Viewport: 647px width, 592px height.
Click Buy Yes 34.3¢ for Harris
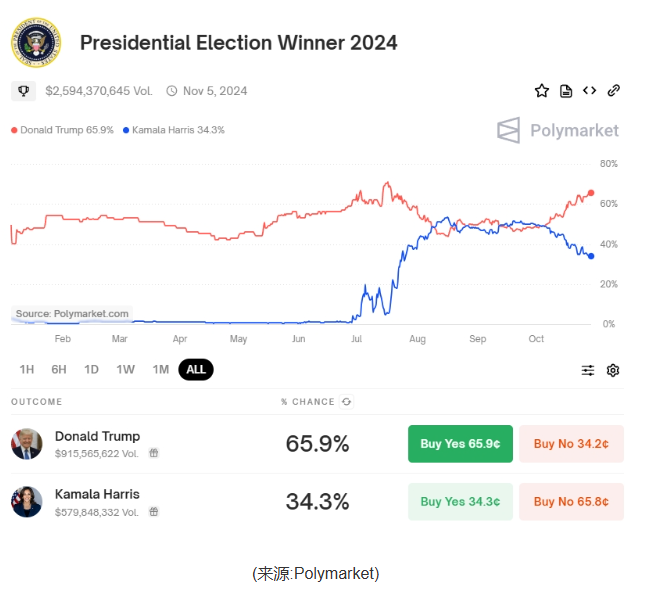pyautogui.click(x=460, y=502)
